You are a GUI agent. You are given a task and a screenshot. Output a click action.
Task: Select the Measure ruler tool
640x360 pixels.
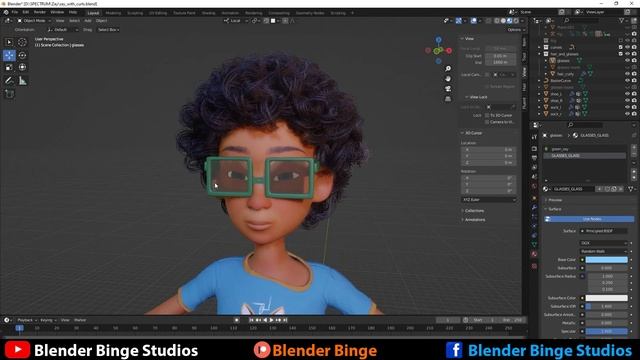point(22,81)
